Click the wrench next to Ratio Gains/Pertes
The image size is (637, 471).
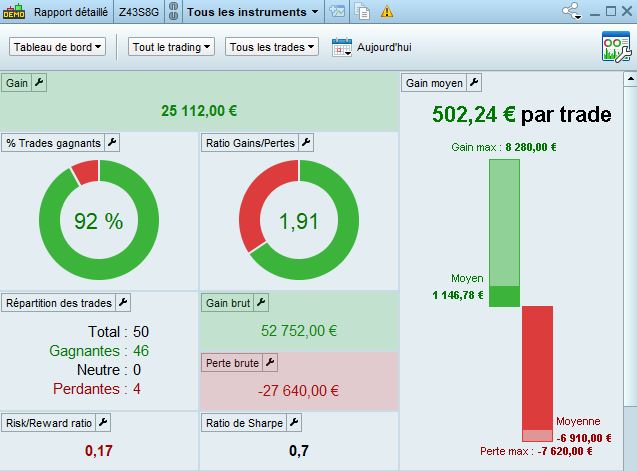coord(306,143)
